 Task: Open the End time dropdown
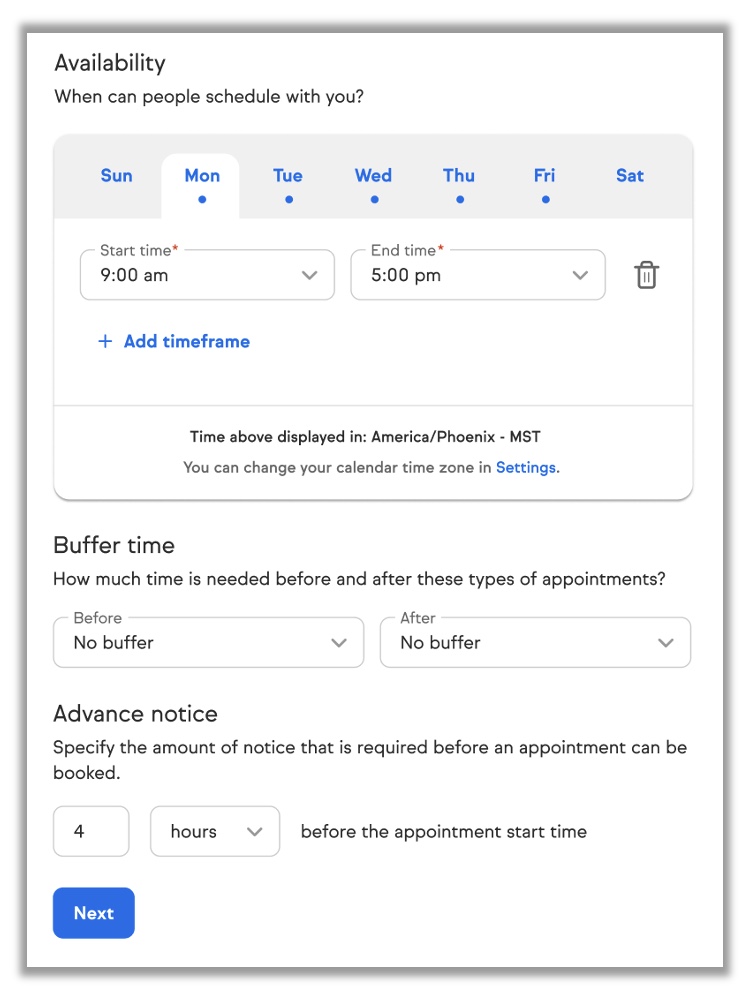point(477,275)
